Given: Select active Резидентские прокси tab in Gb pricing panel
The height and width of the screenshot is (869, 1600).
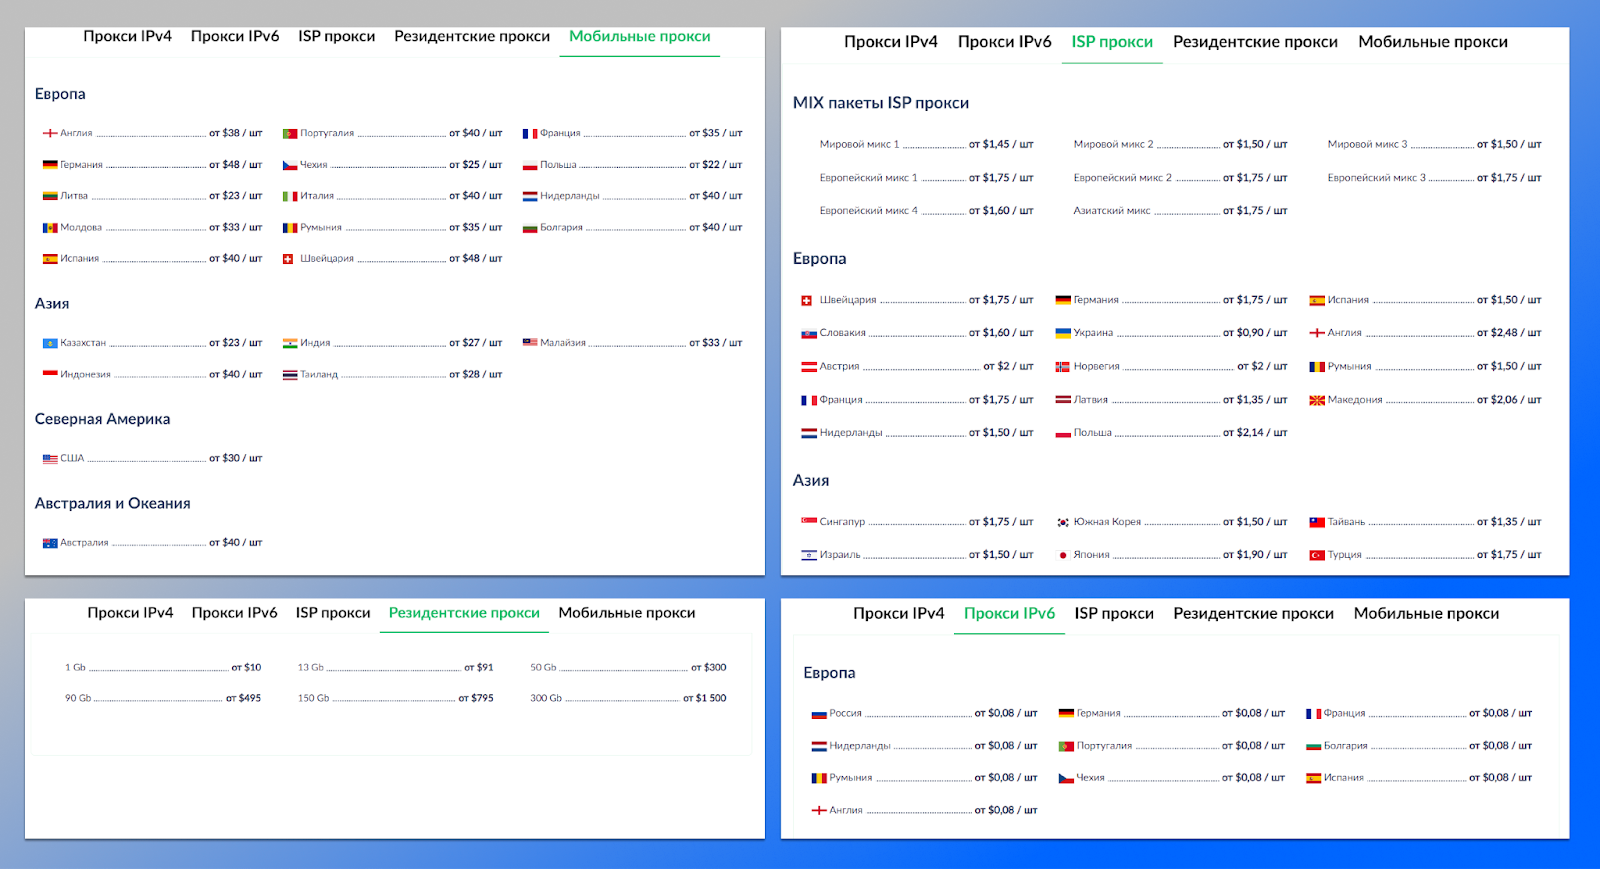Looking at the screenshot, I should click(x=464, y=613).
